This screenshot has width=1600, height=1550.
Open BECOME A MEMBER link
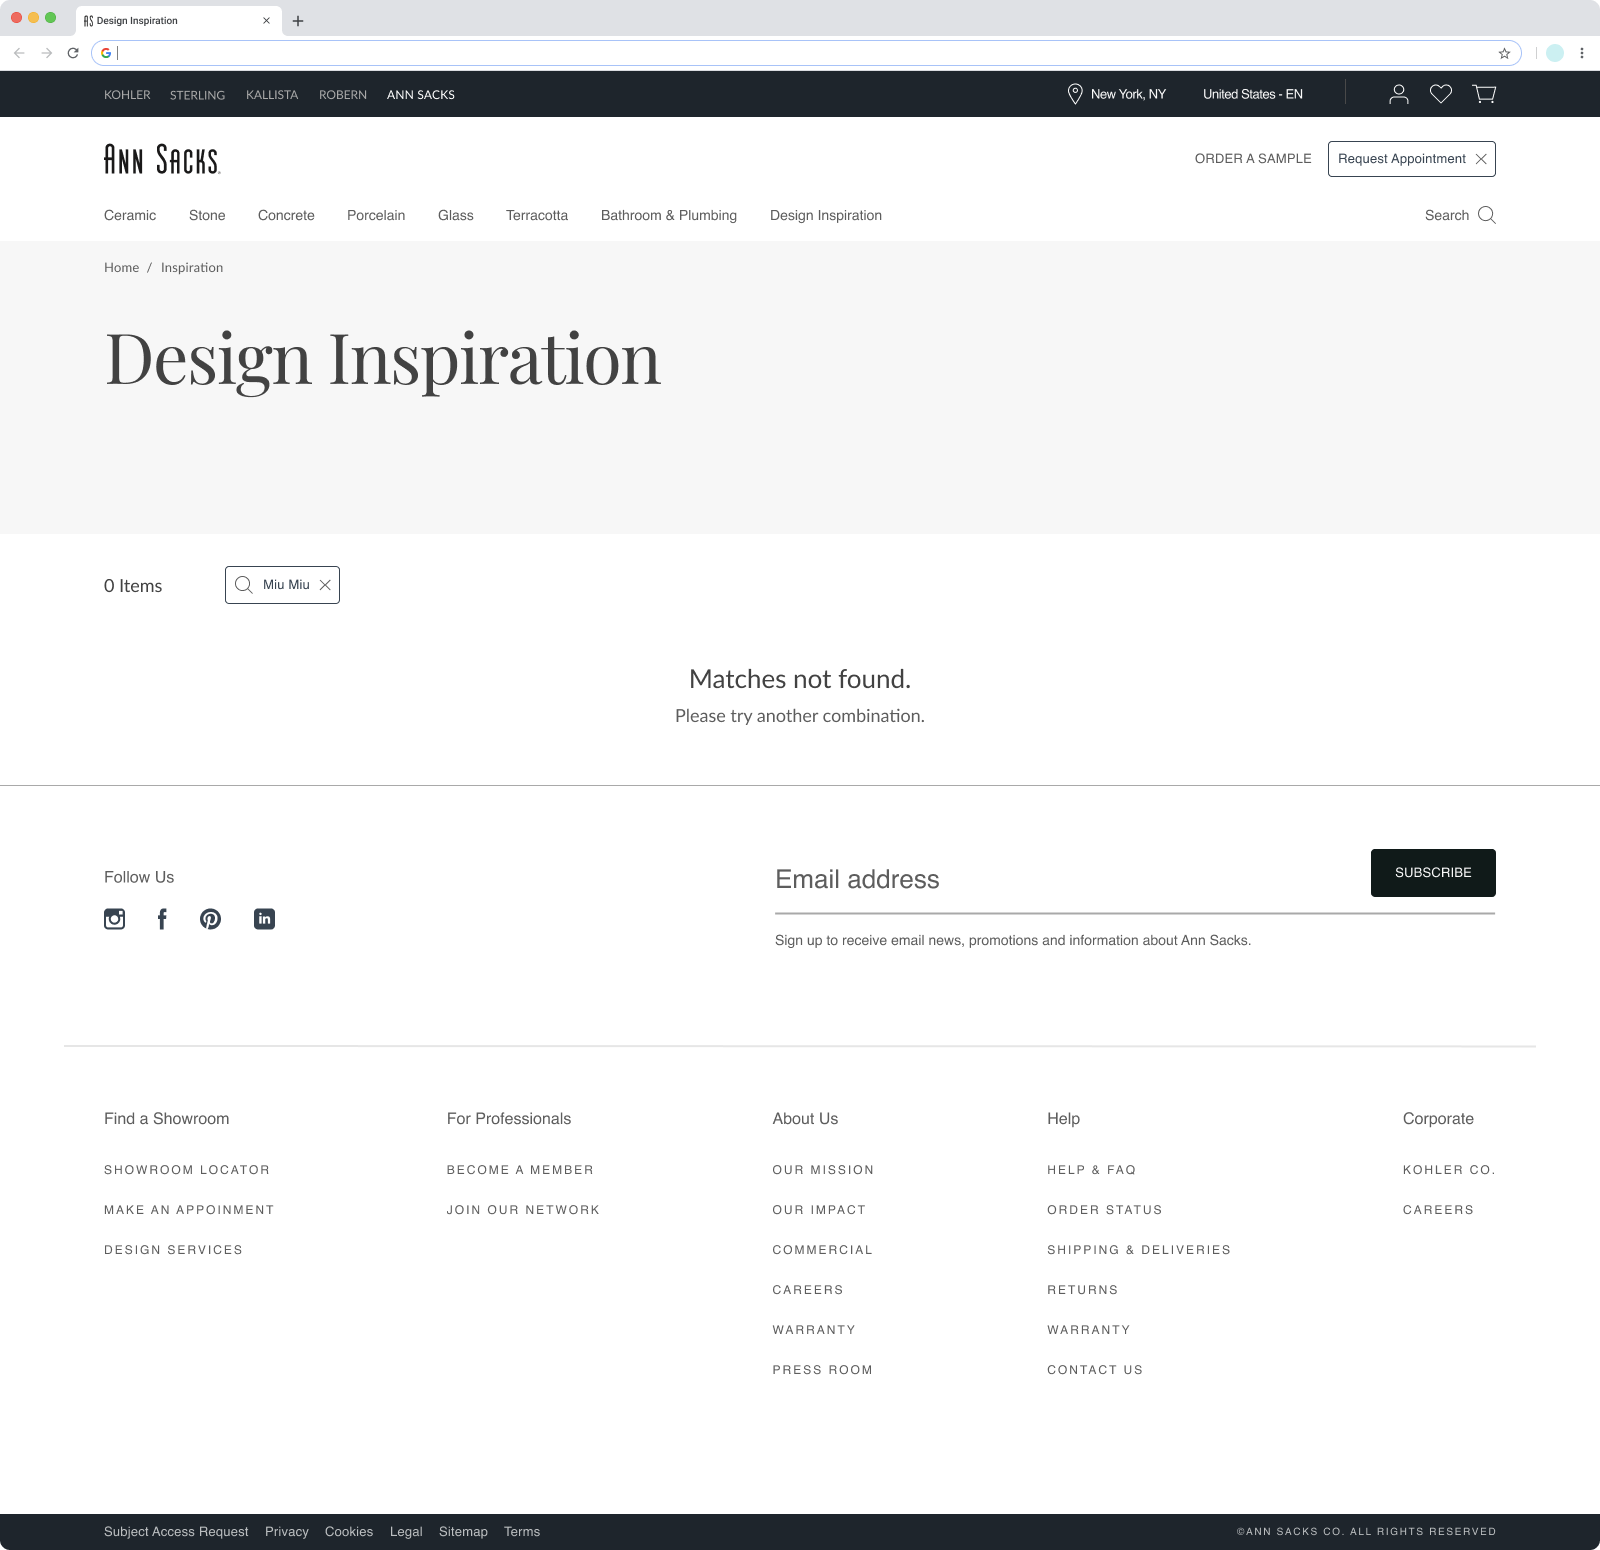520,1170
